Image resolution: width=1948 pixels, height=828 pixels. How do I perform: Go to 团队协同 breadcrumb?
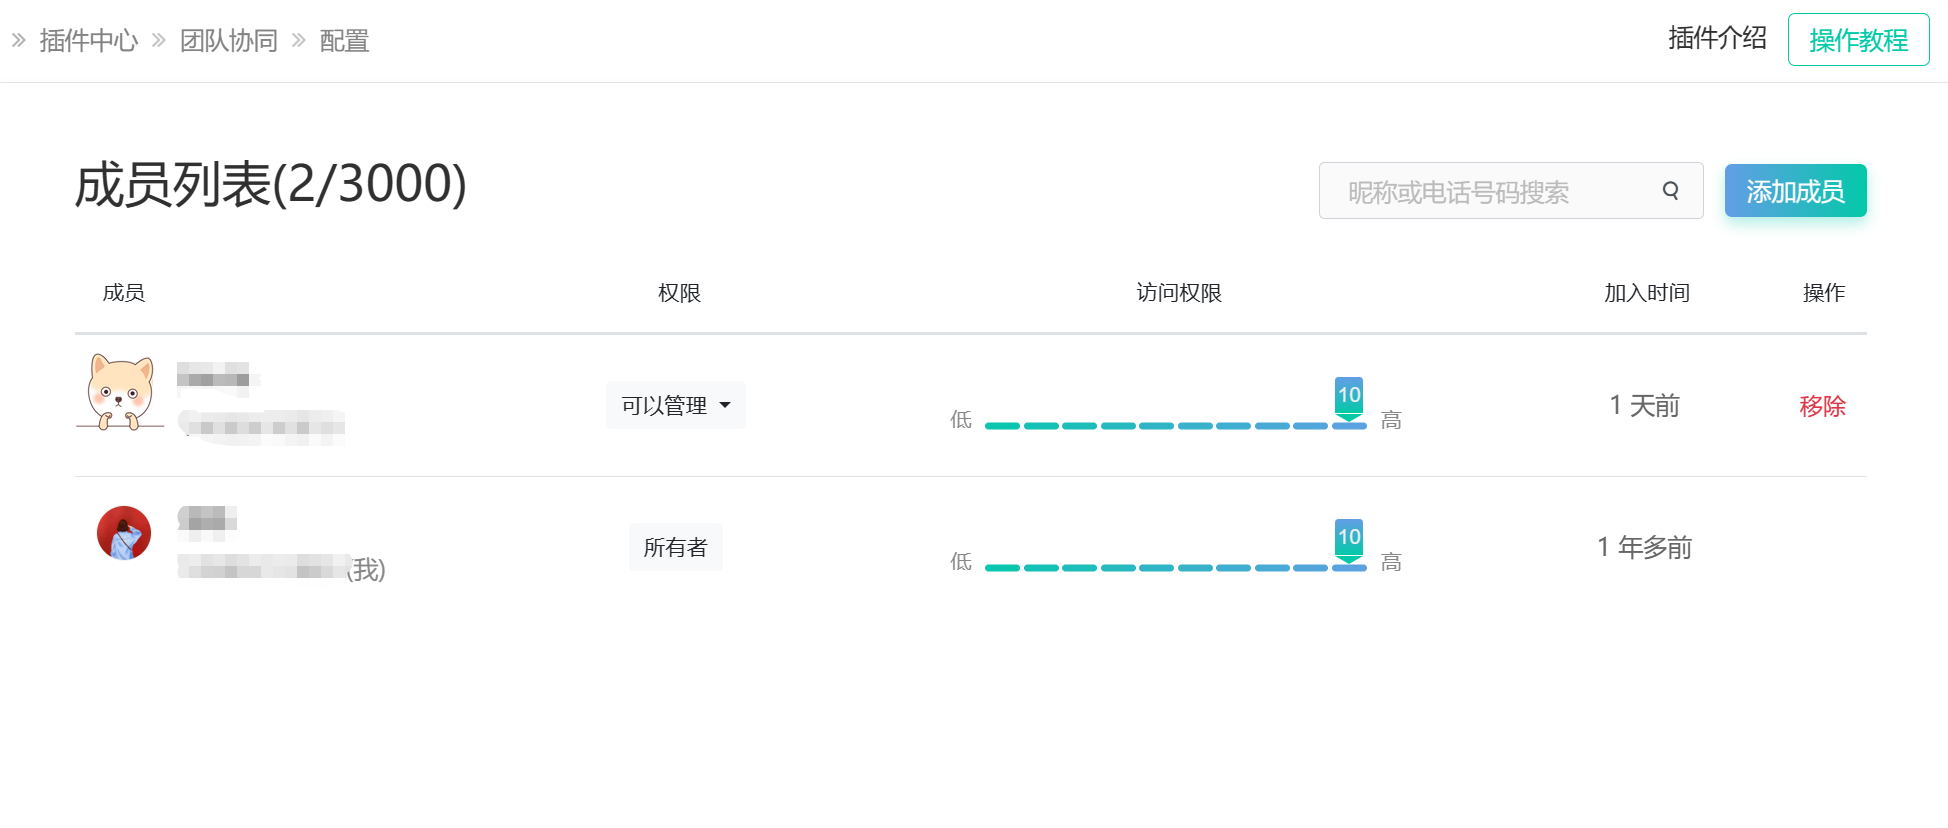[229, 41]
